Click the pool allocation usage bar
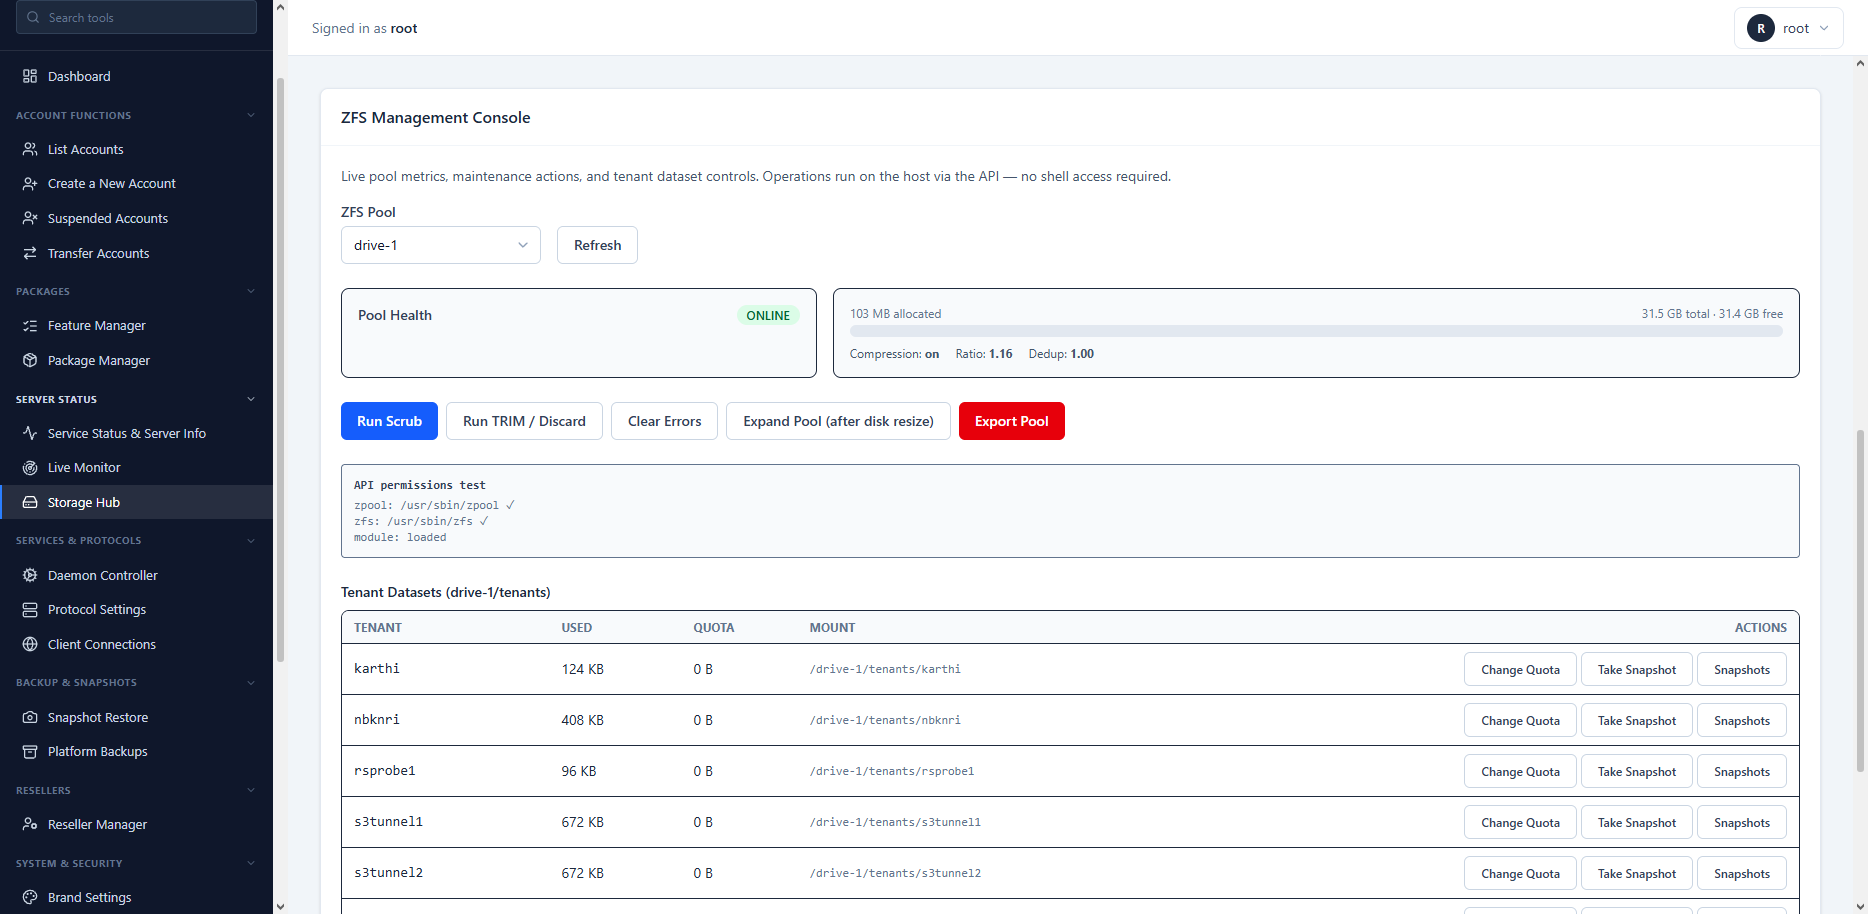The image size is (1868, 914). [1316, 331]
